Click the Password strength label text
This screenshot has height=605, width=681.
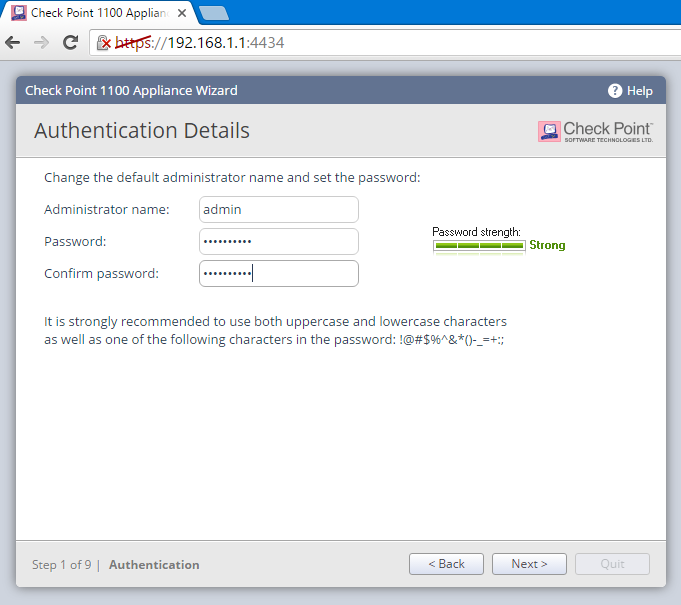coord(476,232)
